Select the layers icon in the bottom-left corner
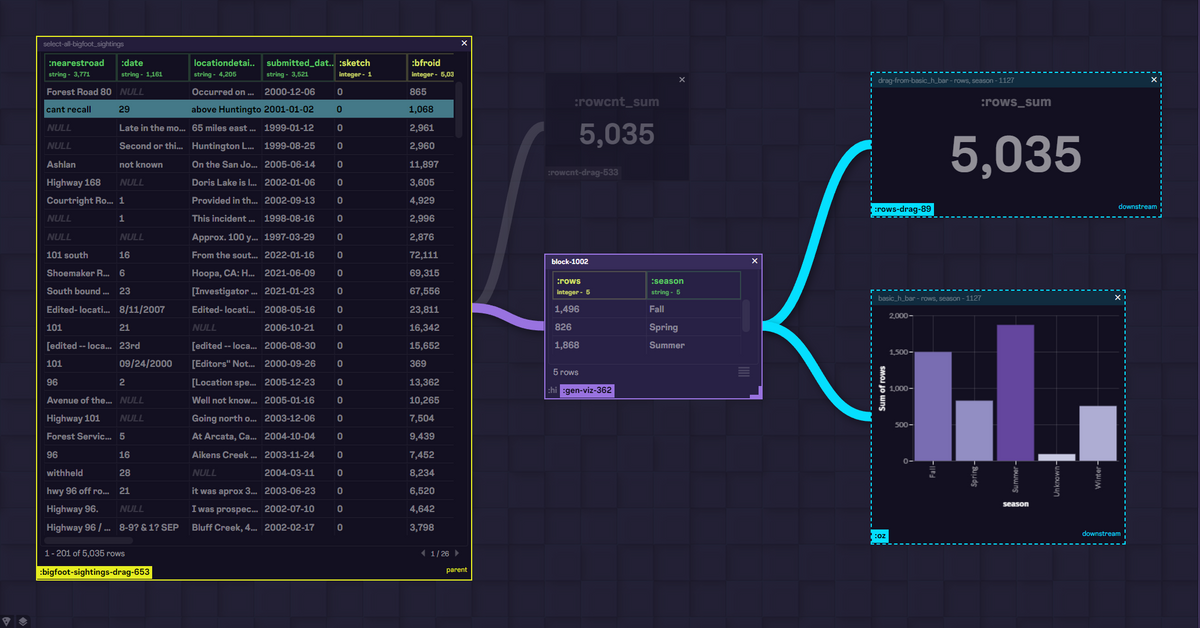The height and width of the screenshot is (628, 1200). (22, 620)
